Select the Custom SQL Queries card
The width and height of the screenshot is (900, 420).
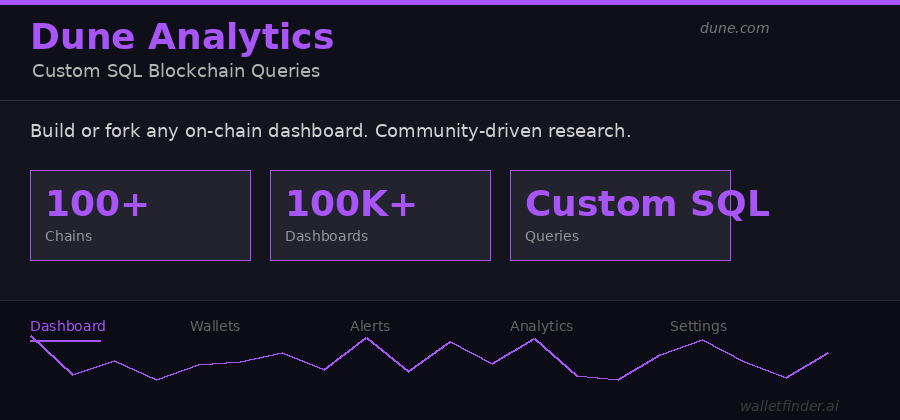tap(620, 215)
